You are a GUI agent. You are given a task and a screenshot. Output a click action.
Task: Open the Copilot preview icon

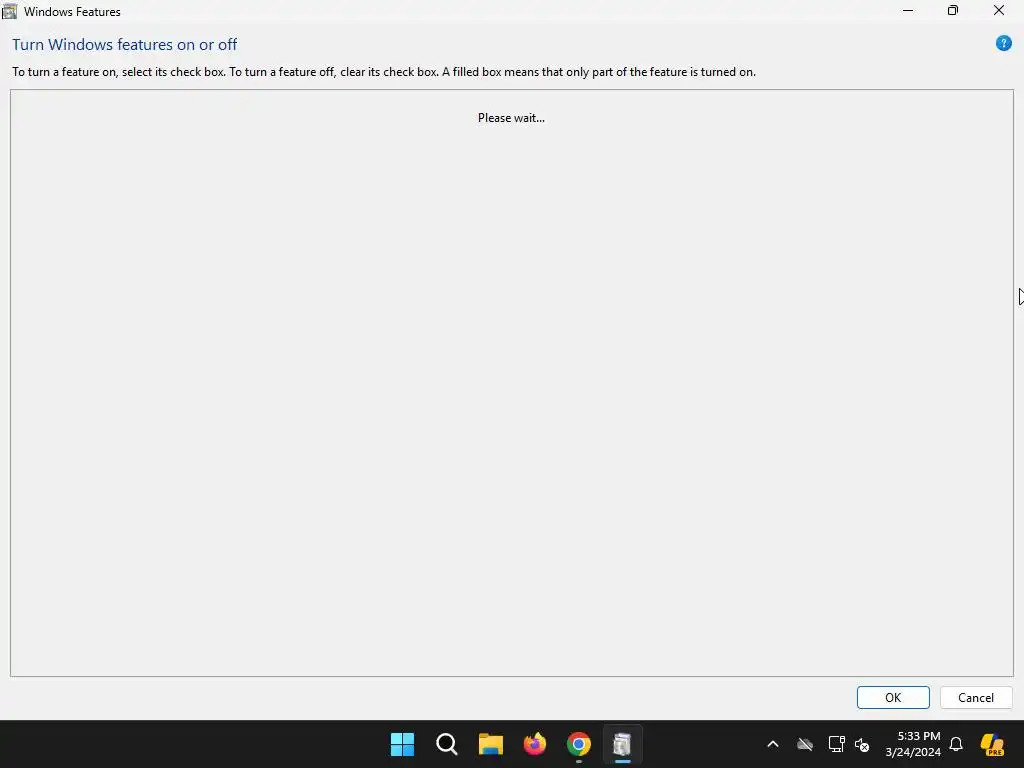[992, 744]
